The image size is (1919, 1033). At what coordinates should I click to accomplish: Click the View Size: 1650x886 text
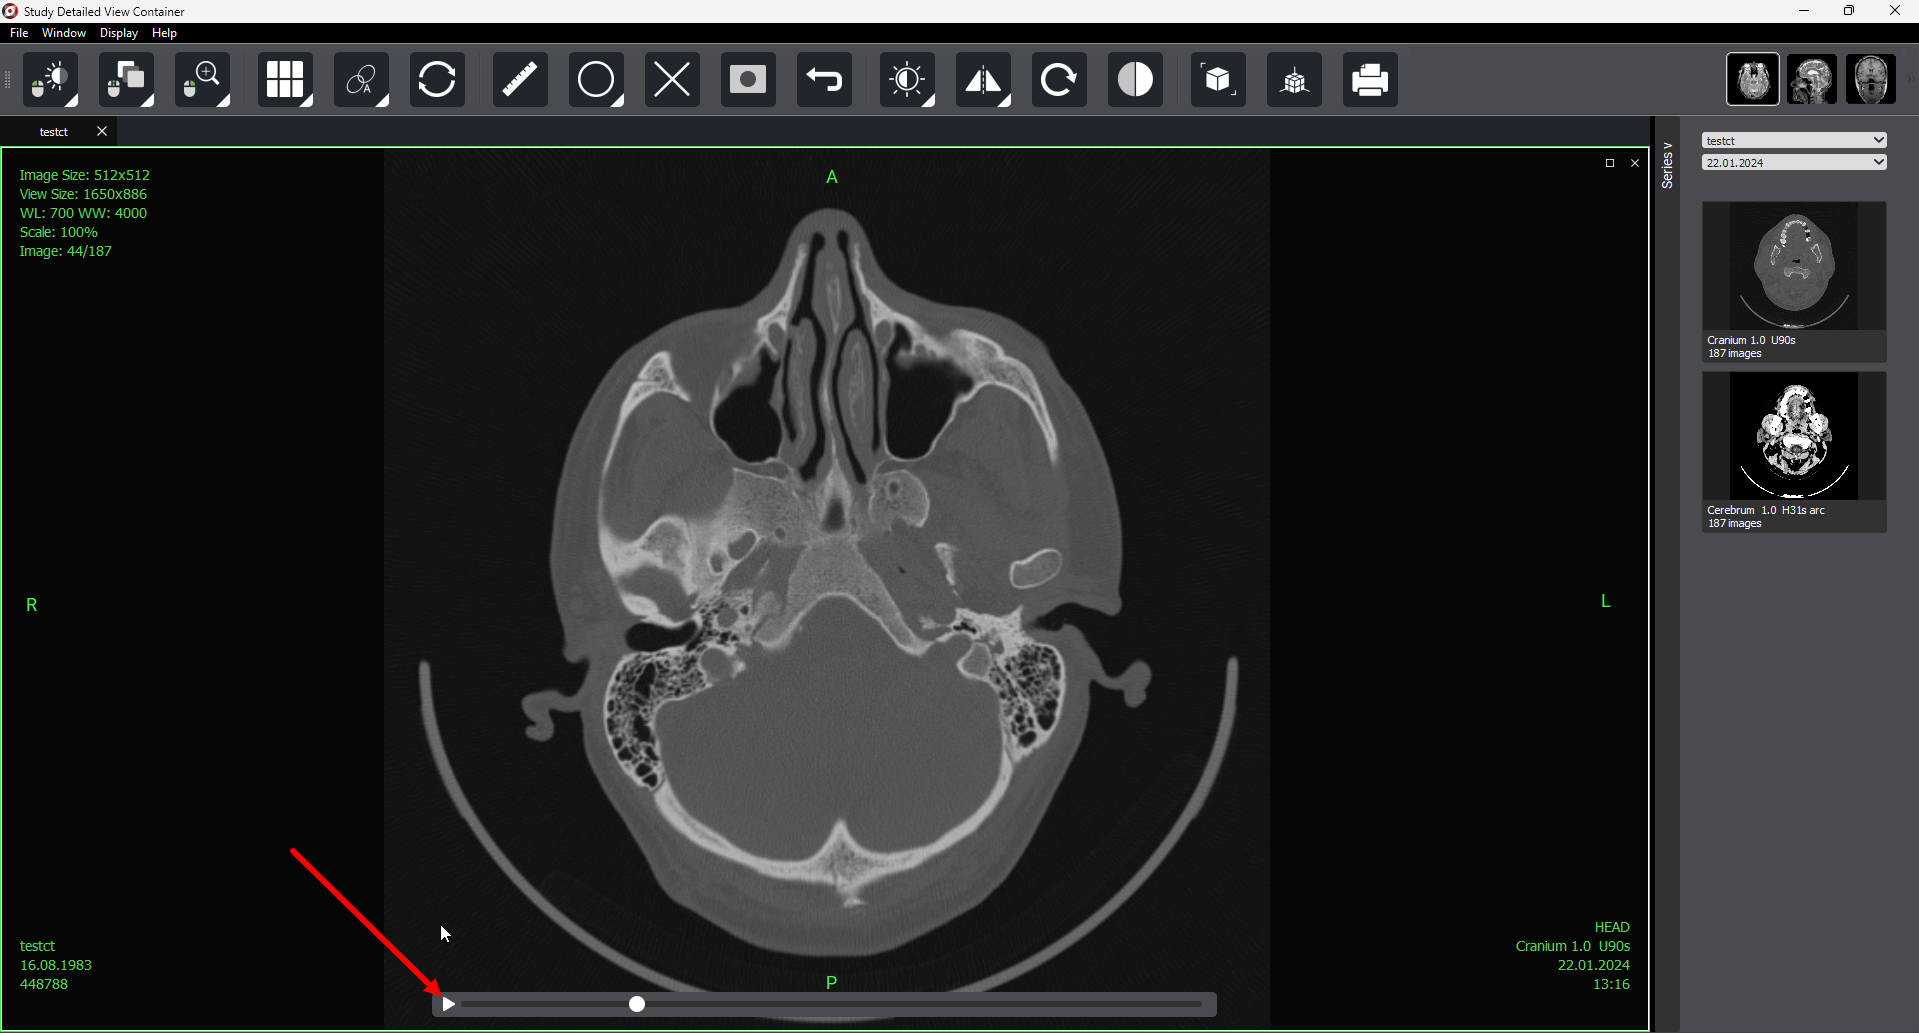(83, 194)
